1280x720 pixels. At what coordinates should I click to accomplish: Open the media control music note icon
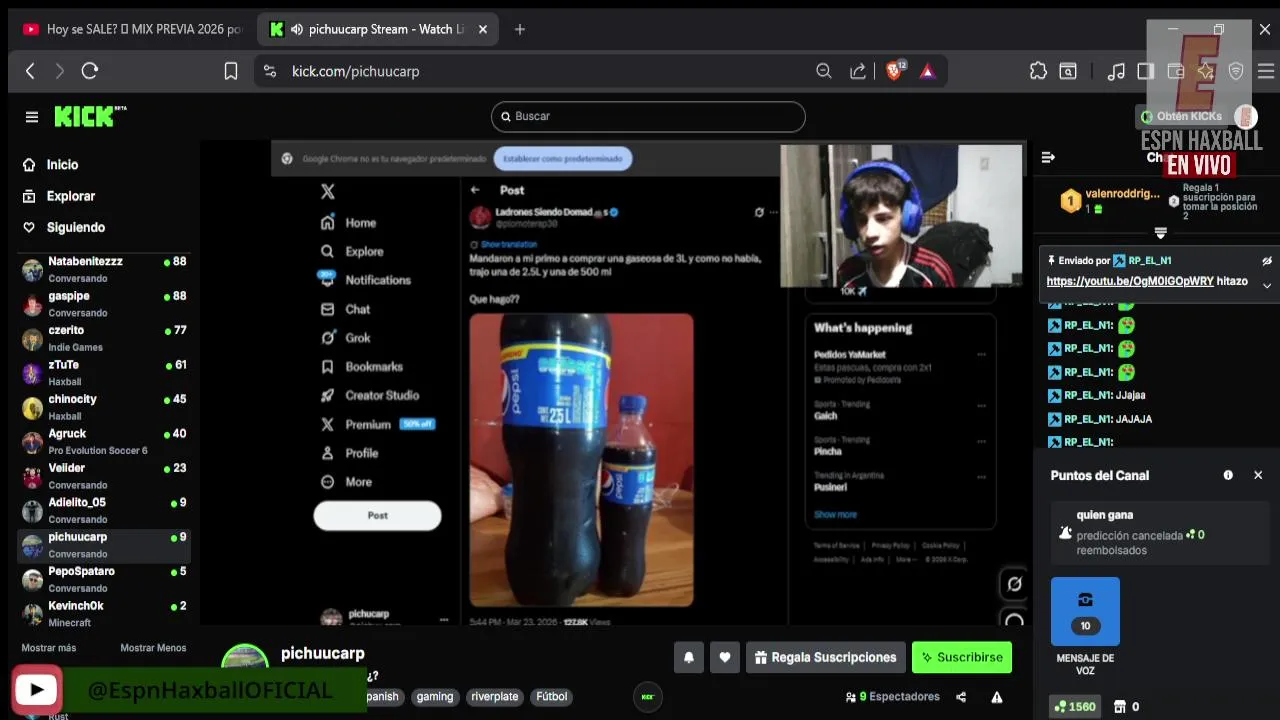[1116, 71]
